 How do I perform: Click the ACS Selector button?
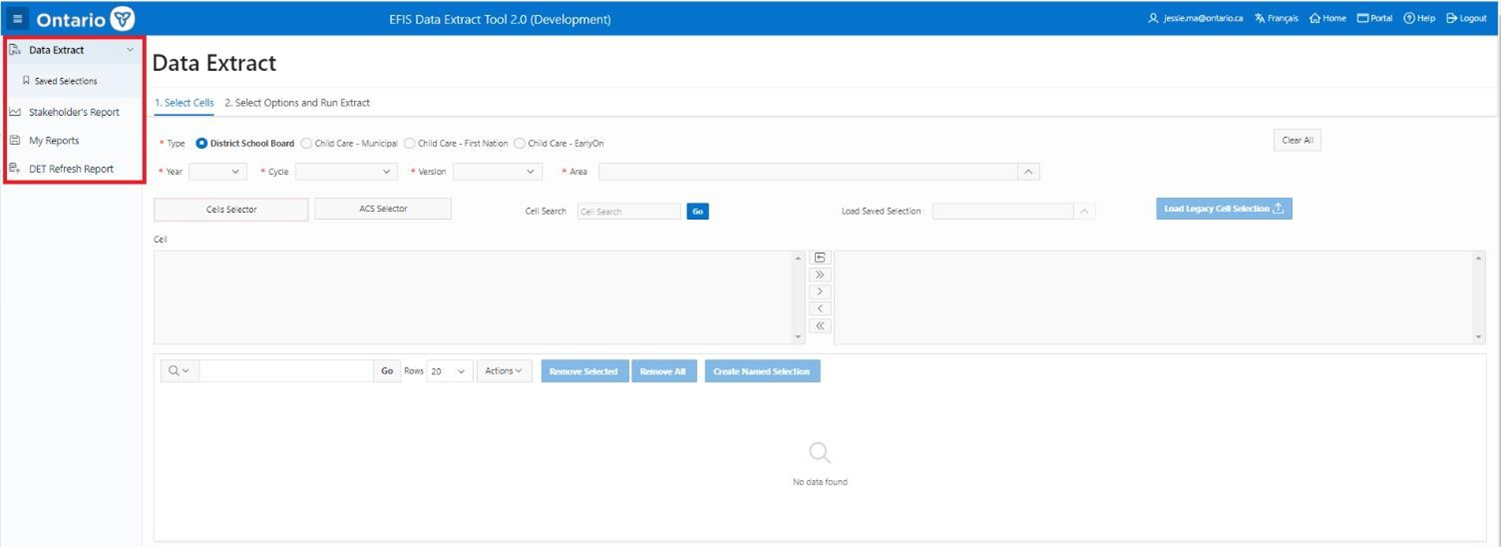pos(383,209)
